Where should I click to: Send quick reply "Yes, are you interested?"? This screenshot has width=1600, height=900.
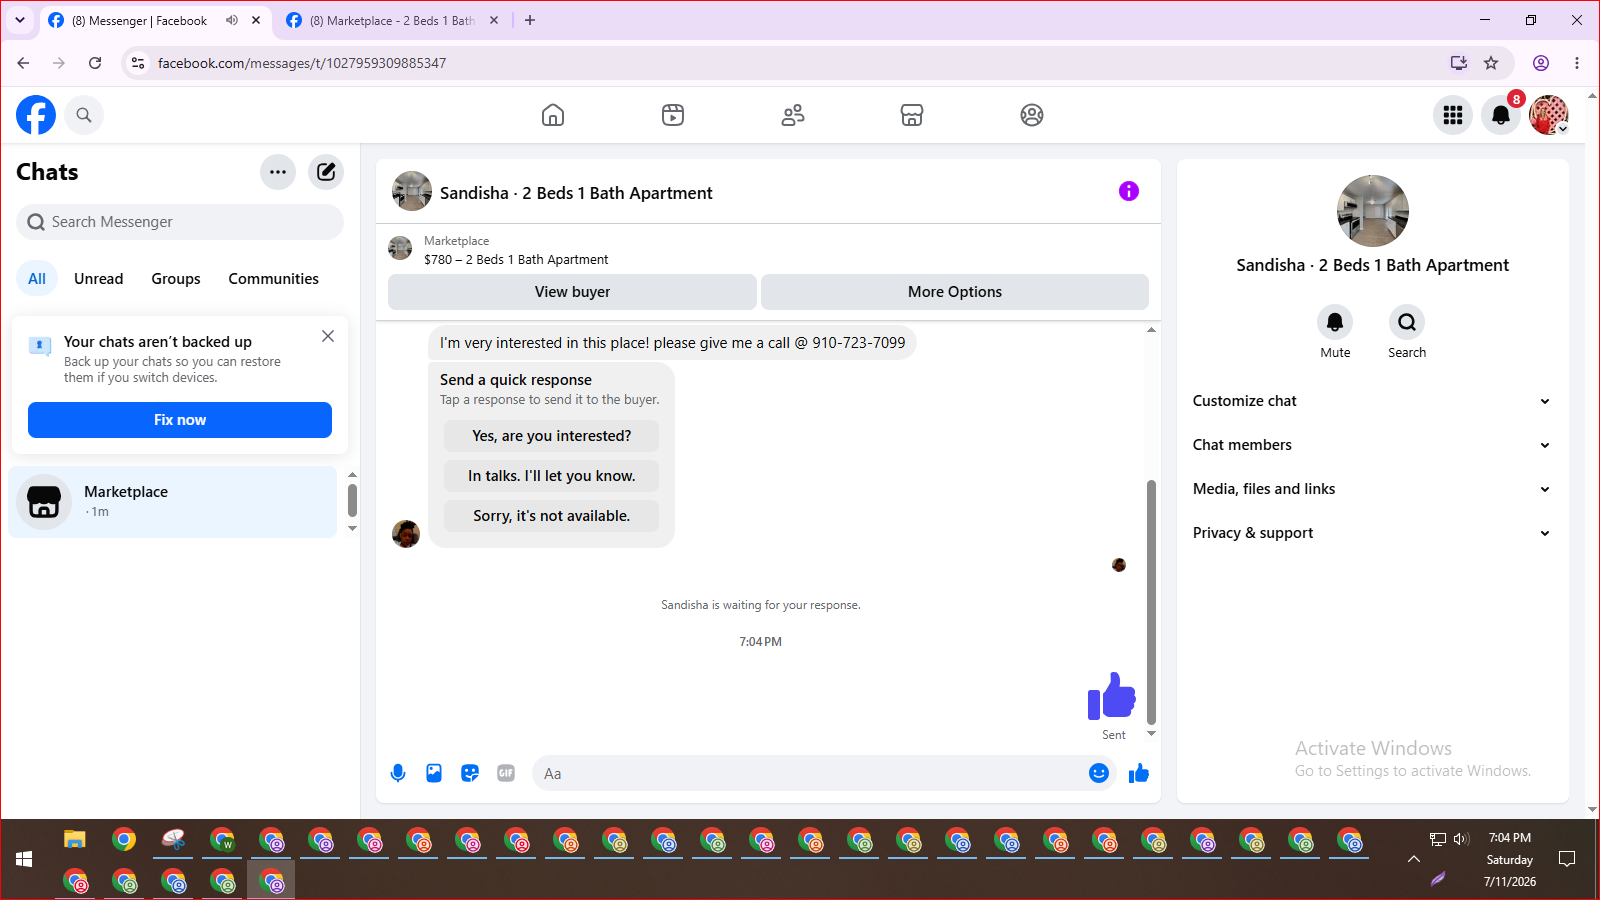[552, 436]
